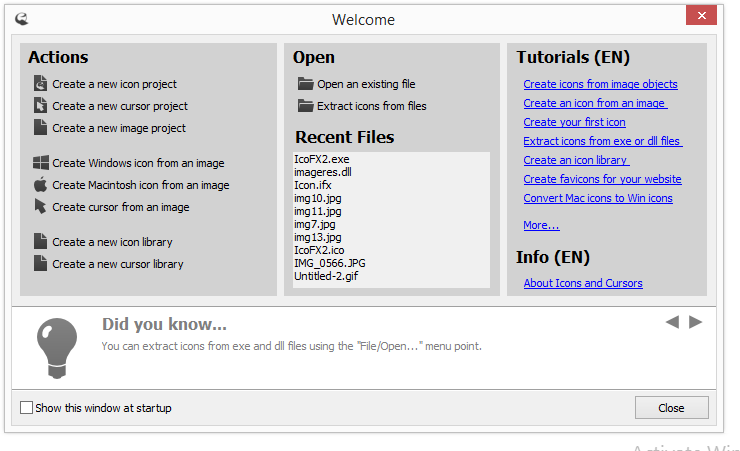Show the next tip with right arrow
Image resolution: width=740 pixels, height=451 pixels.
tap(696, 322)
